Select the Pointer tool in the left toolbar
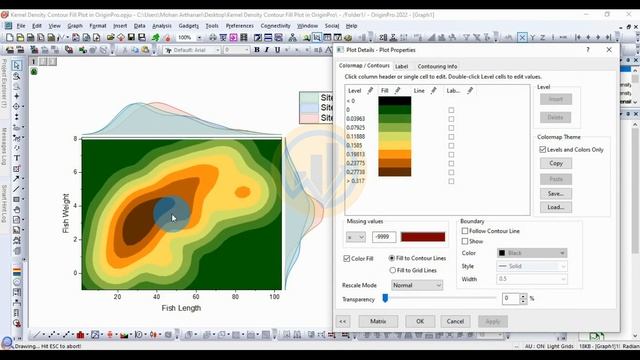640x360 pixels. [x=16, y=65]
